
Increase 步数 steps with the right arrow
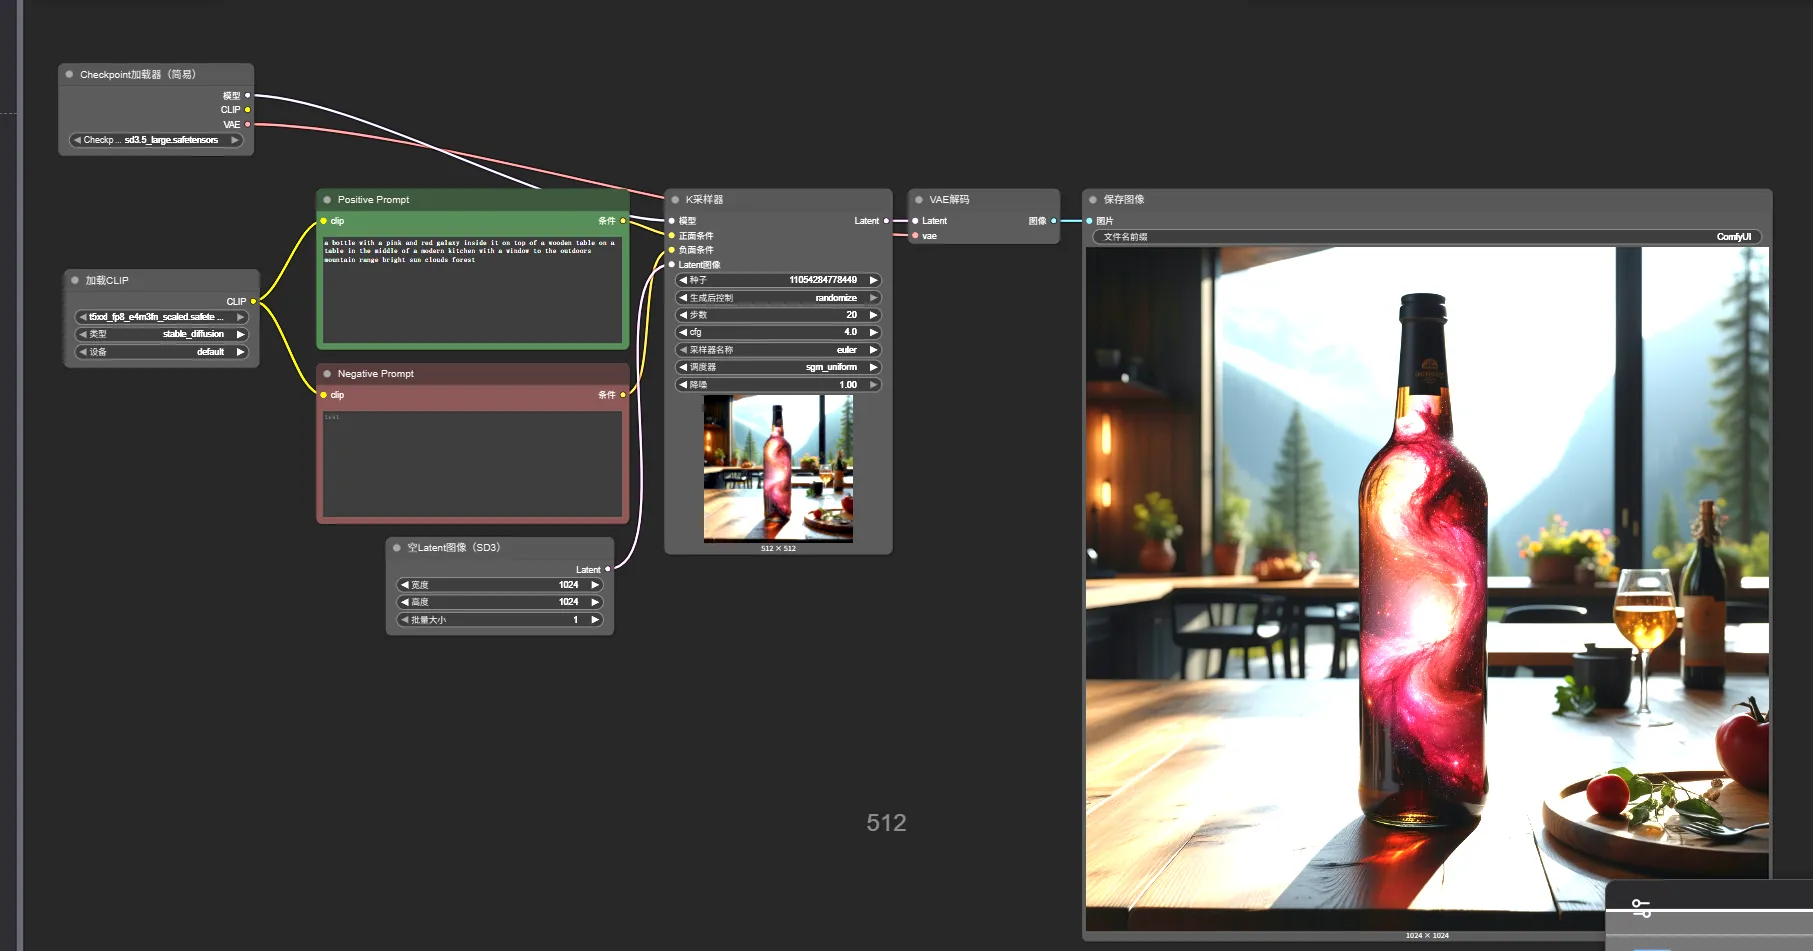(873, 315)
